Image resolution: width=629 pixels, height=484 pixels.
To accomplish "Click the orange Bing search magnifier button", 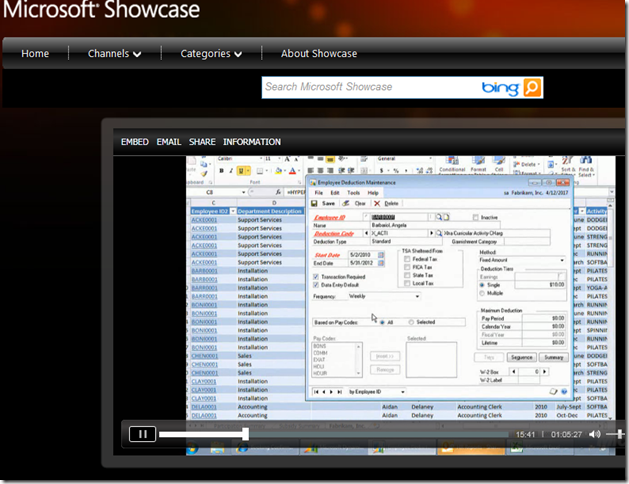I will (x=533, y=87).
